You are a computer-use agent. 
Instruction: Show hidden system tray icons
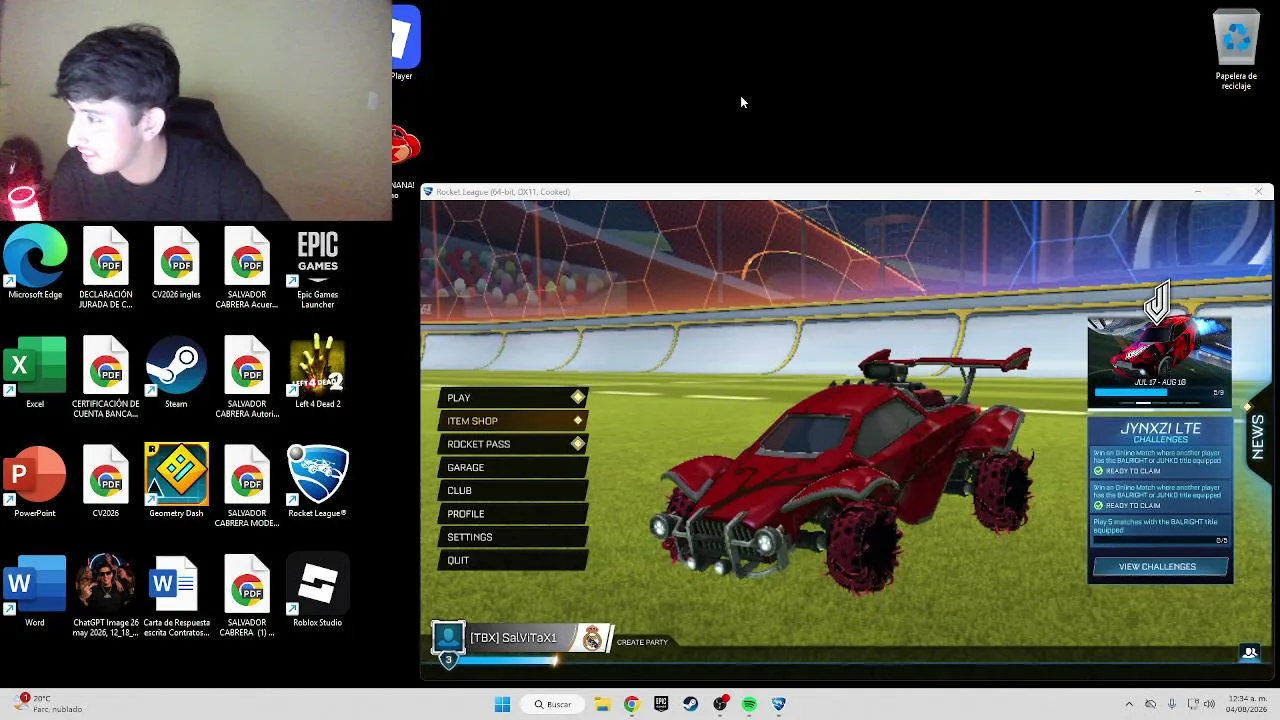click(x=1129, y=704)
